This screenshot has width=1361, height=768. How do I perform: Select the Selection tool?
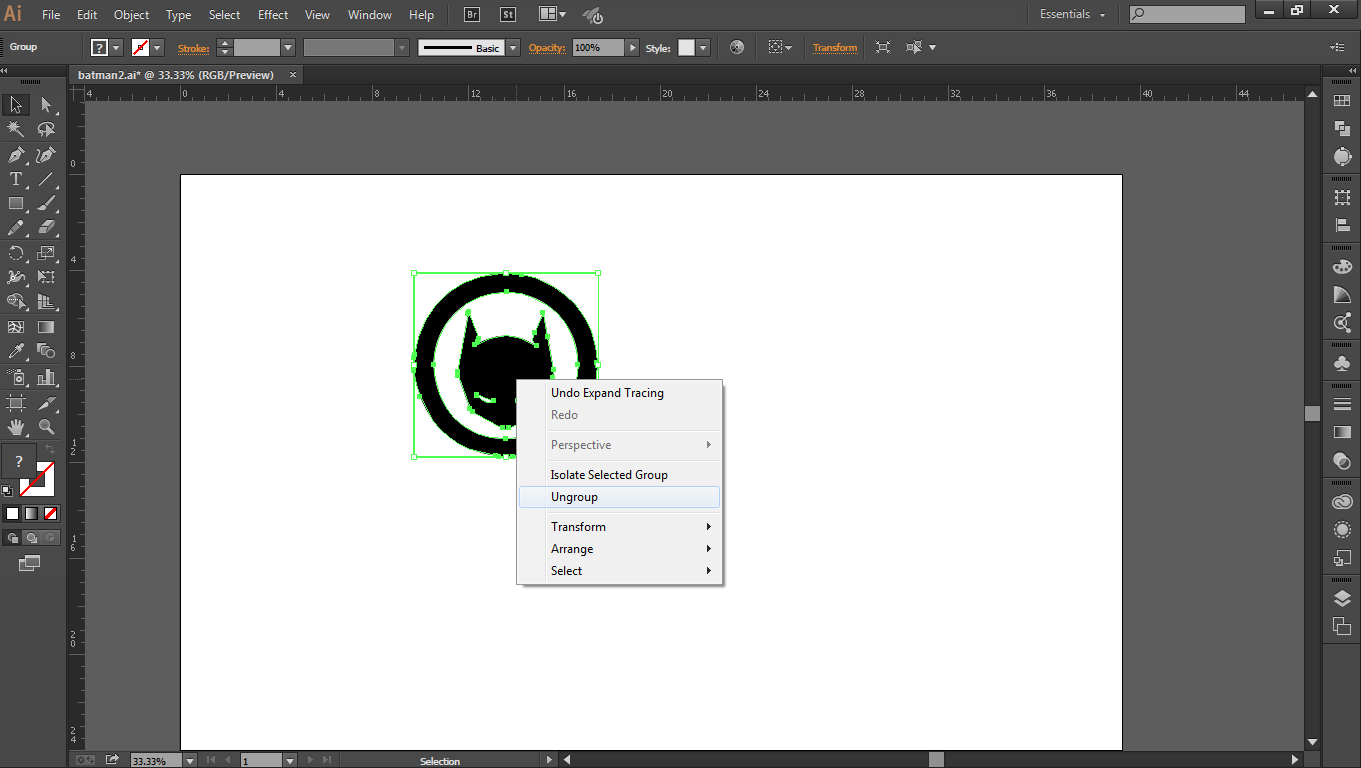click(16, 104)
